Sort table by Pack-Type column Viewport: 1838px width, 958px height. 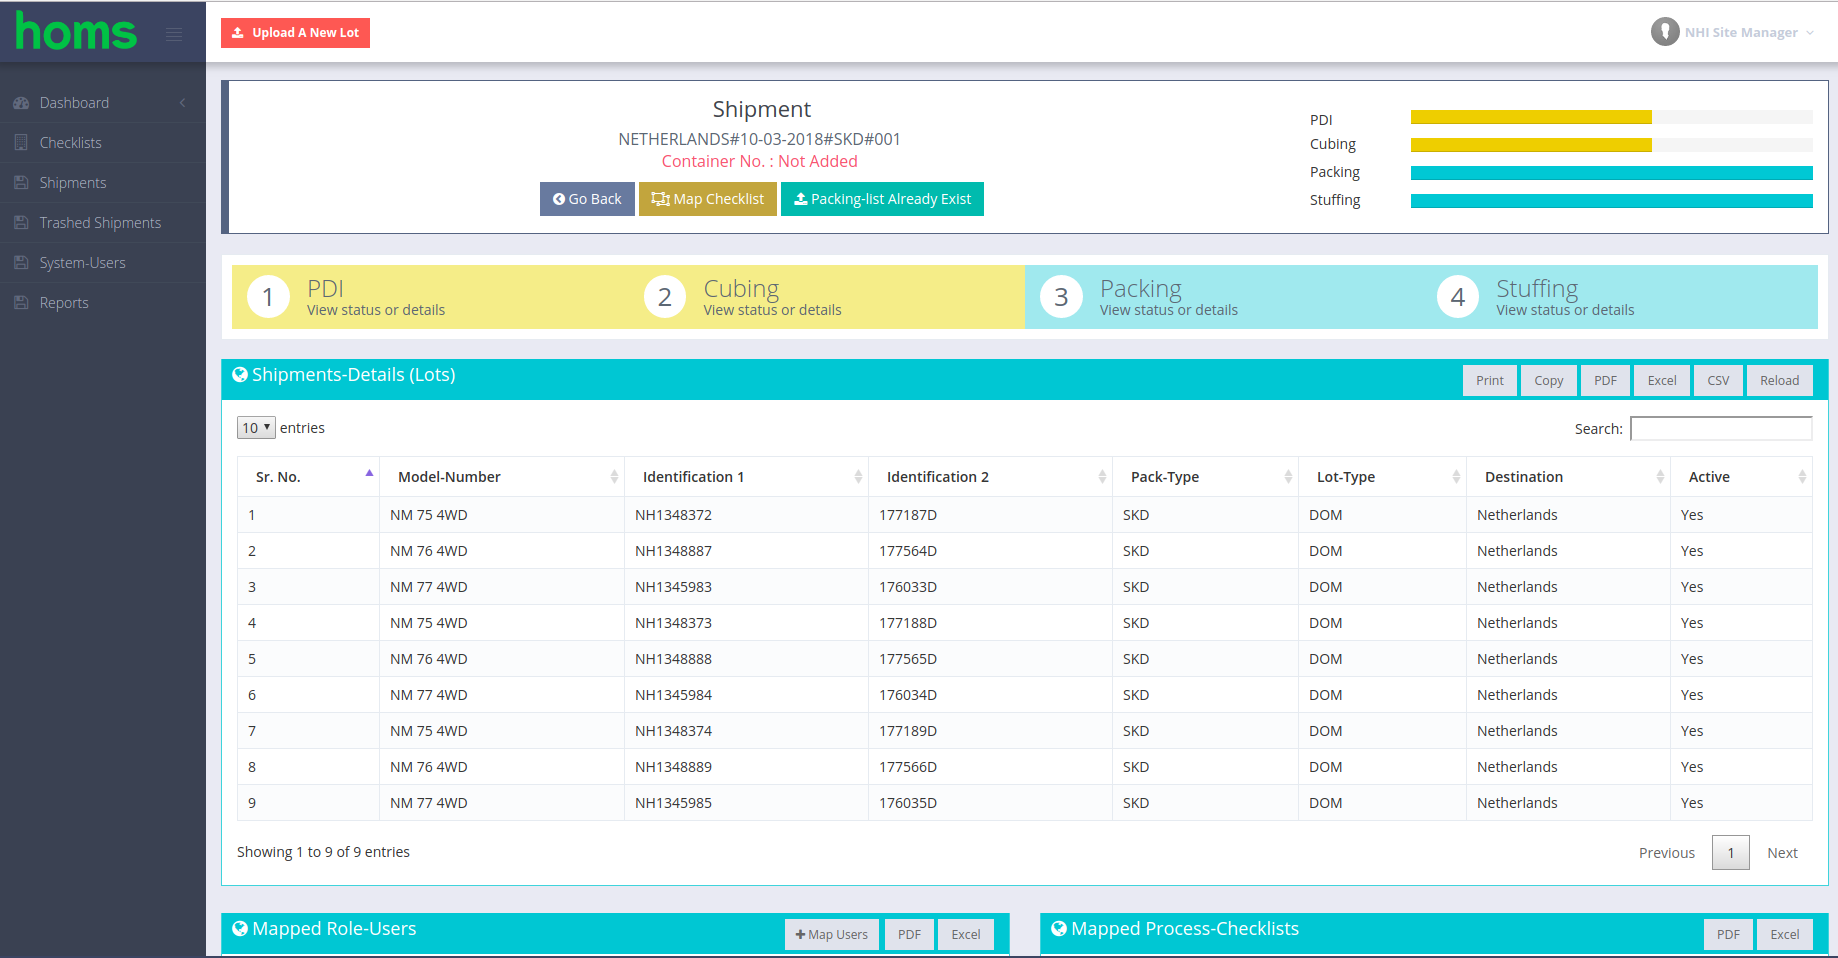pyautogui.click(x=1205, y=477)
